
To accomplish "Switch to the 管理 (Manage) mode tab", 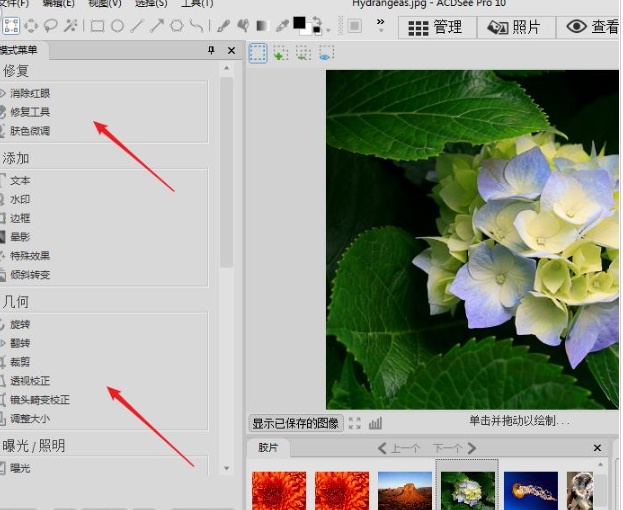I will coord(437,27).
